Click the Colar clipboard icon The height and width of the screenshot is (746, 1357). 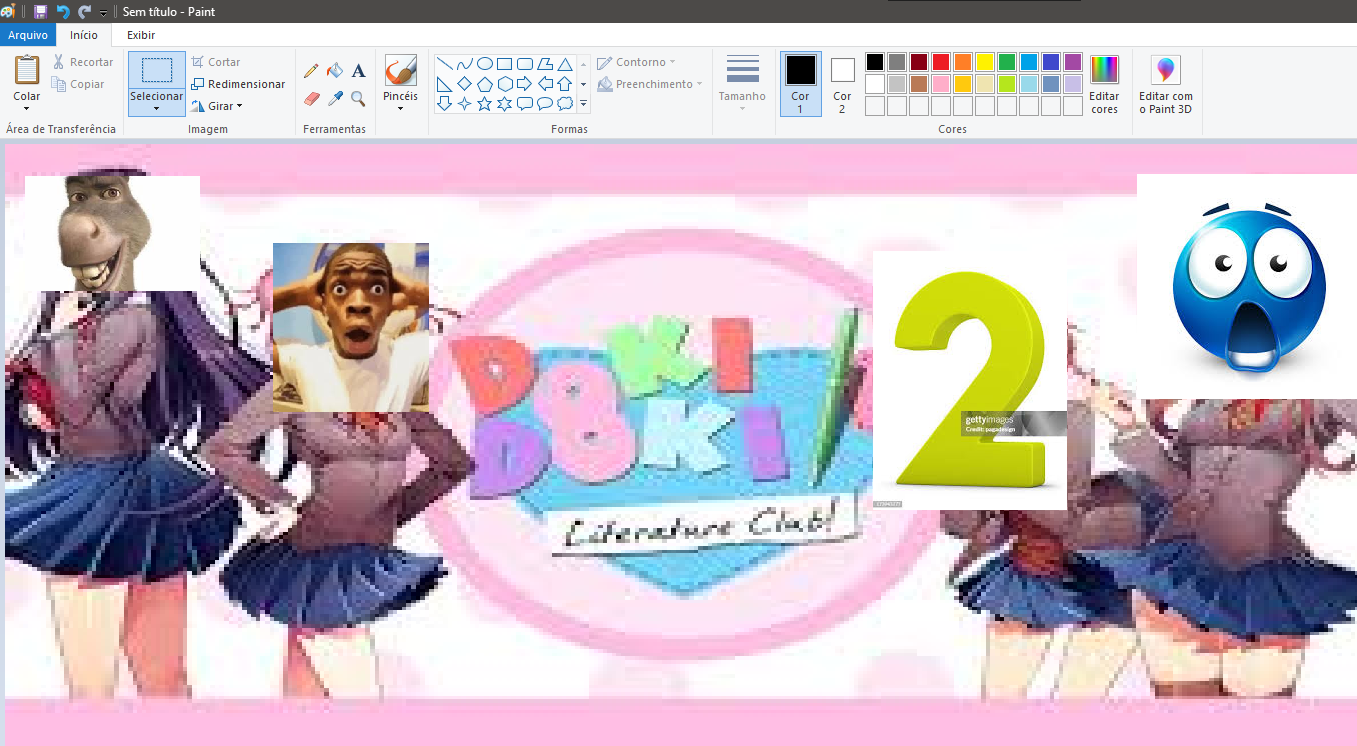[27, 70]
